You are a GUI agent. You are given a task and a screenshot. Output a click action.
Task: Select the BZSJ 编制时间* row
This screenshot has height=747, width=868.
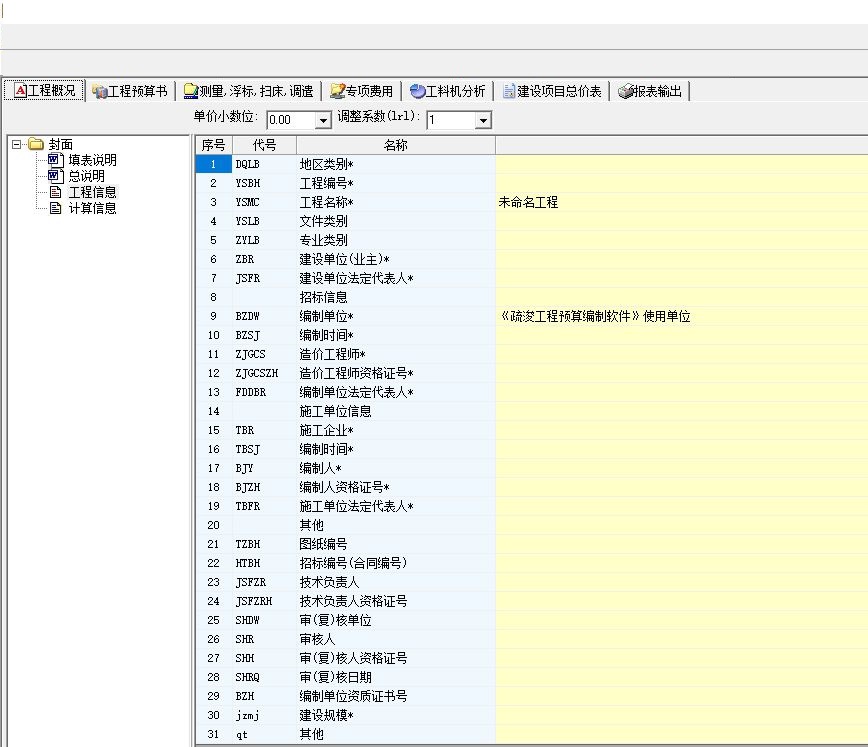[531, 335]
